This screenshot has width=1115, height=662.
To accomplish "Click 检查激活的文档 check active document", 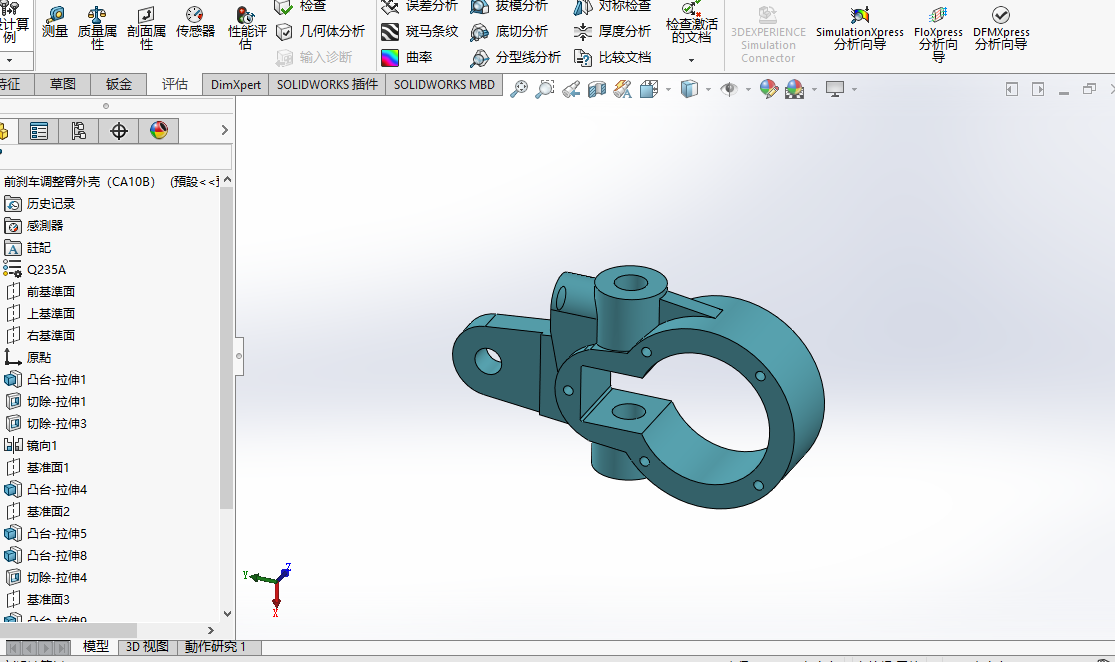I will (691, 23).
